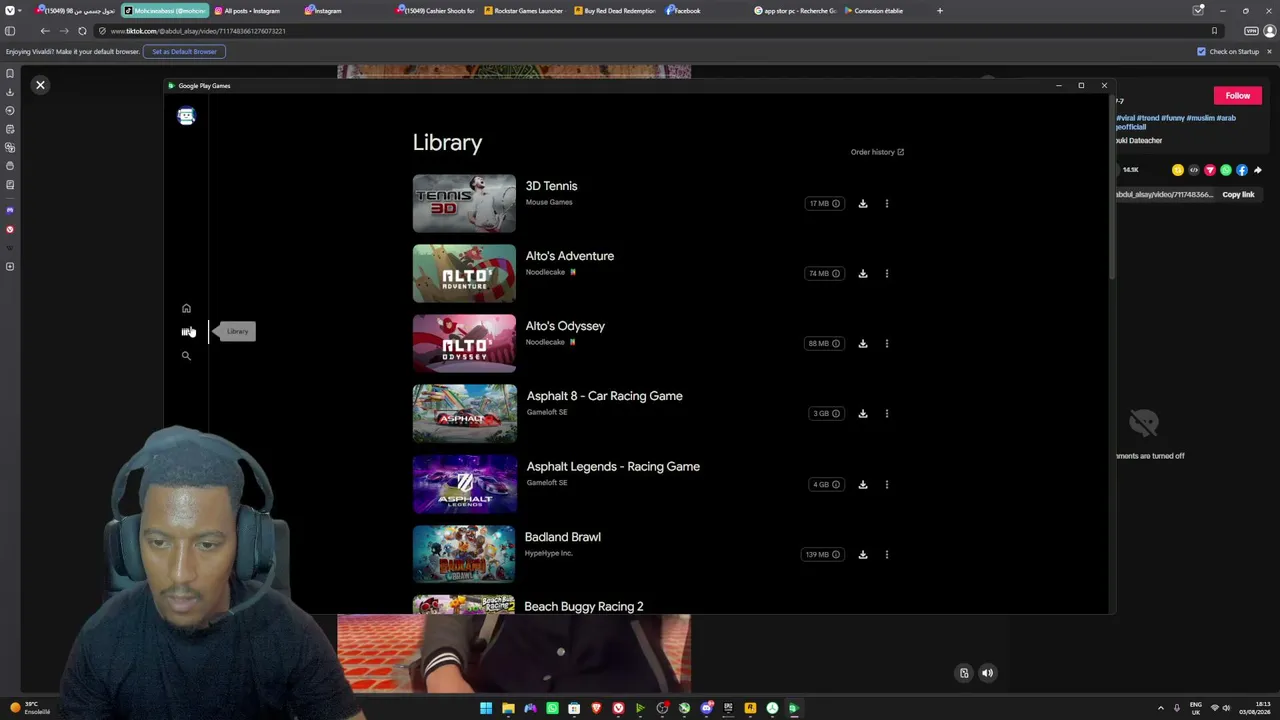Click the #viral hashtag link
The height and width of the screenshot is (720, 1280).
click(1126, 118)
